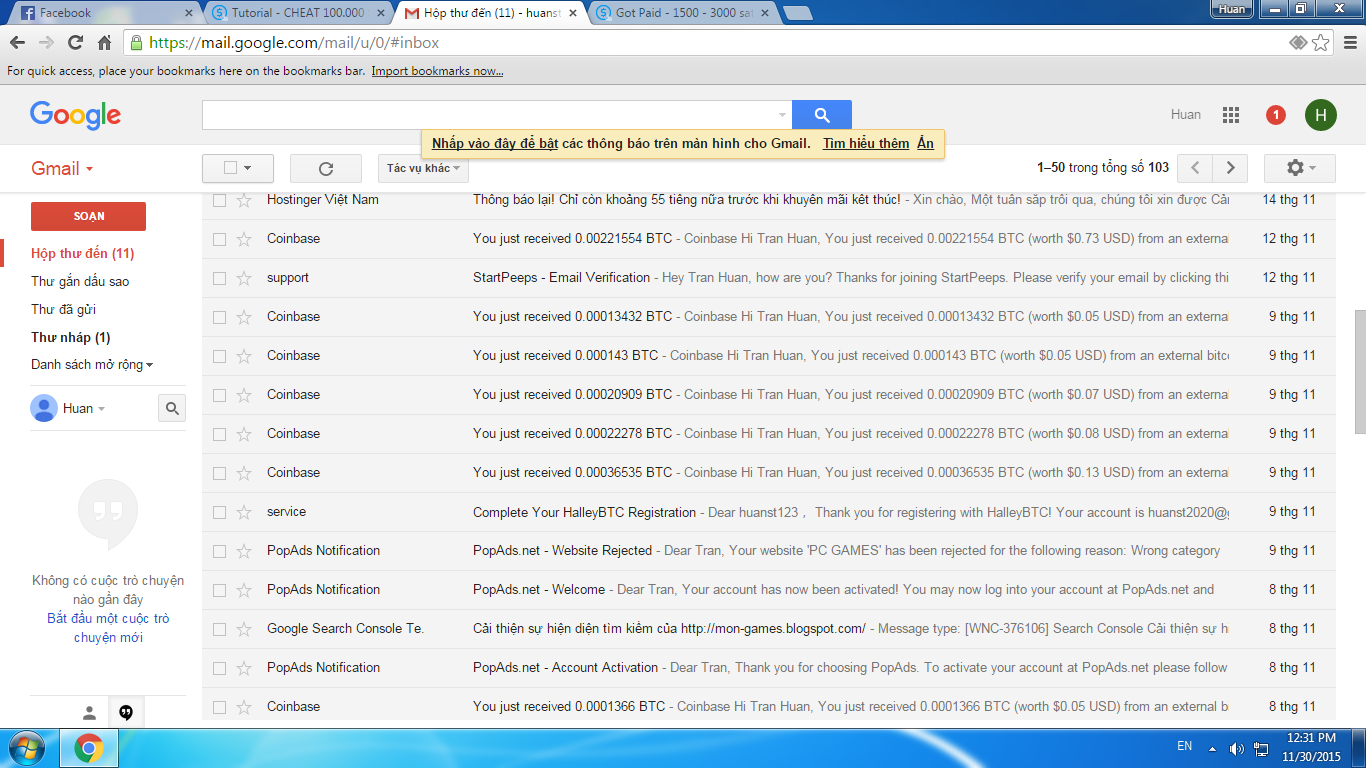
Task: Click the taskbar volume speaker icon
Action: [x=1237, y=748]
